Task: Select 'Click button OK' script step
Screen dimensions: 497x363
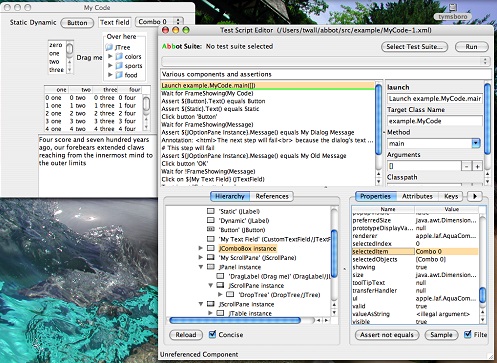Action: coord(267,164)
